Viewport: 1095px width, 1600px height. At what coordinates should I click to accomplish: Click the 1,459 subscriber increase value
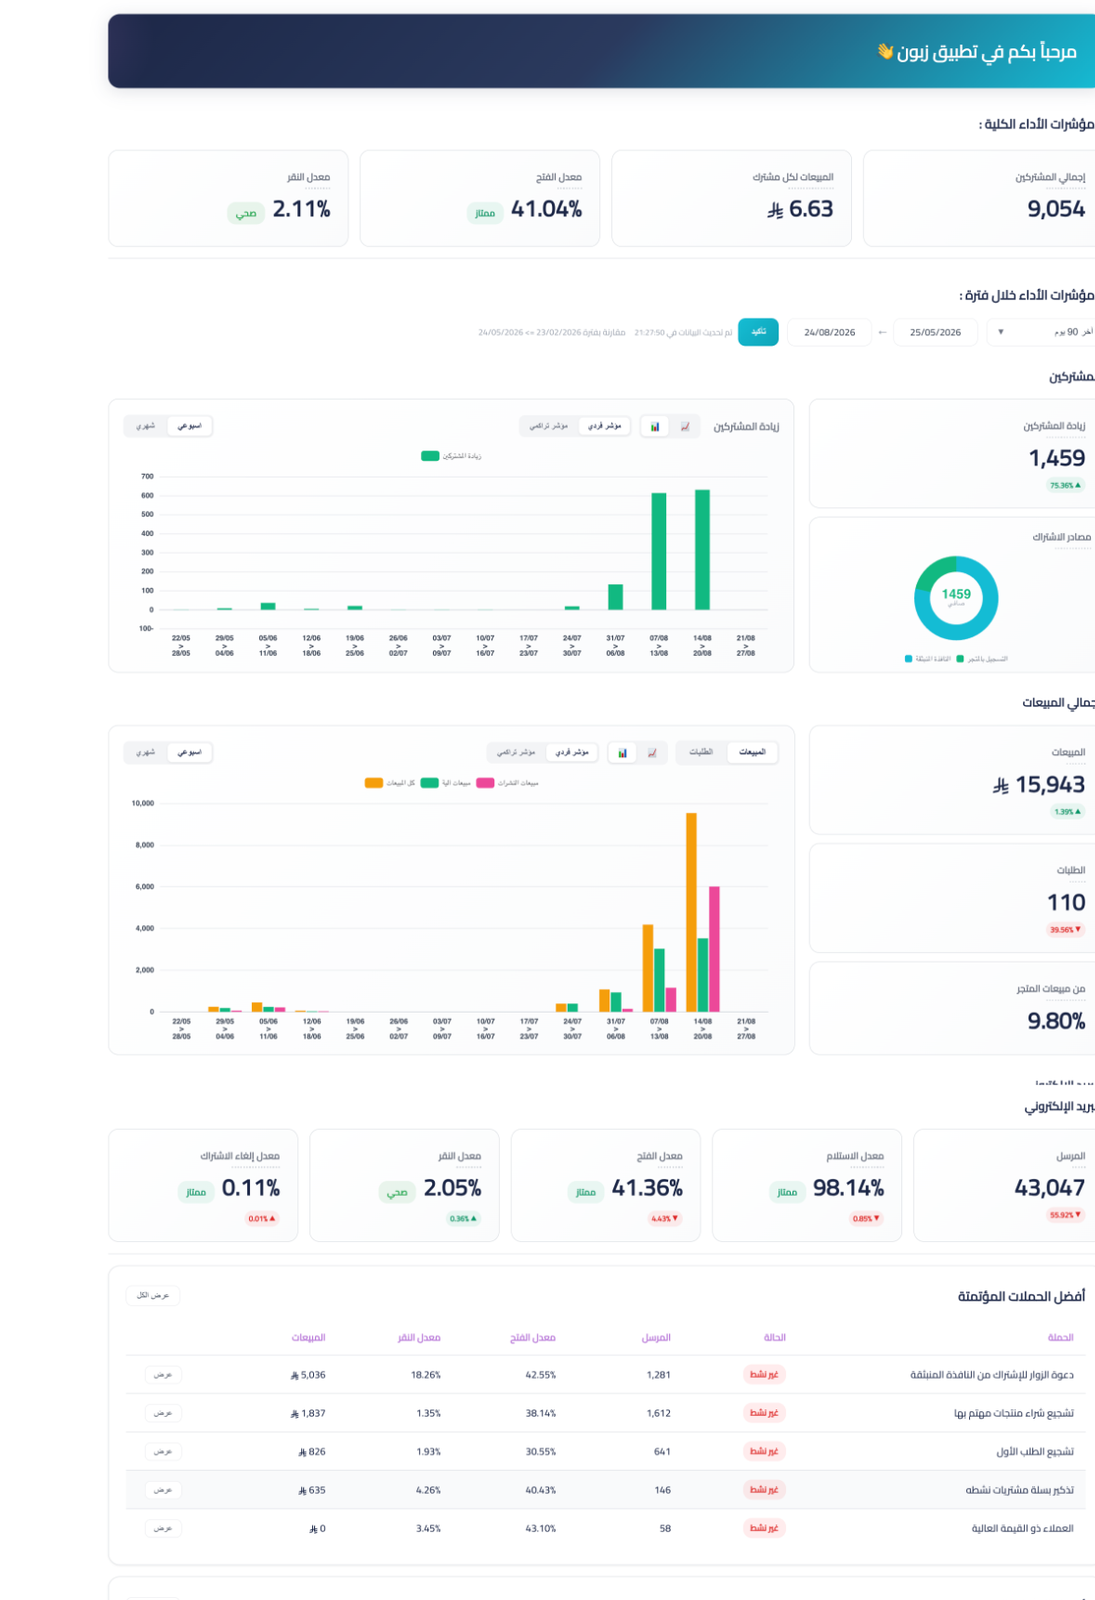point(1057,458)
